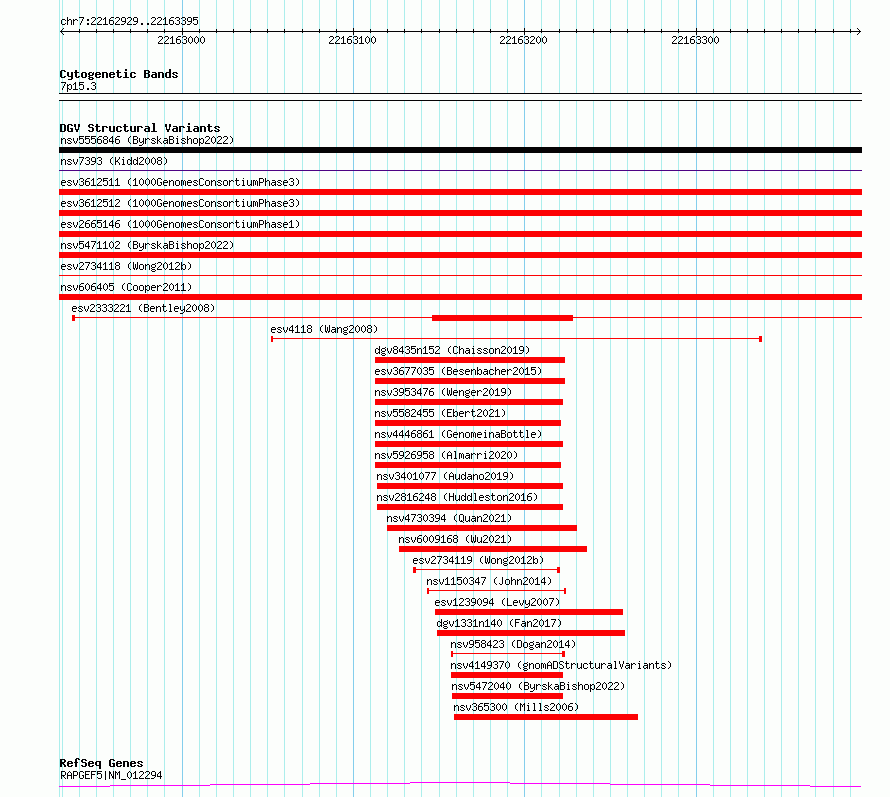Click the 22163100 ruler position label

point(352,40)
